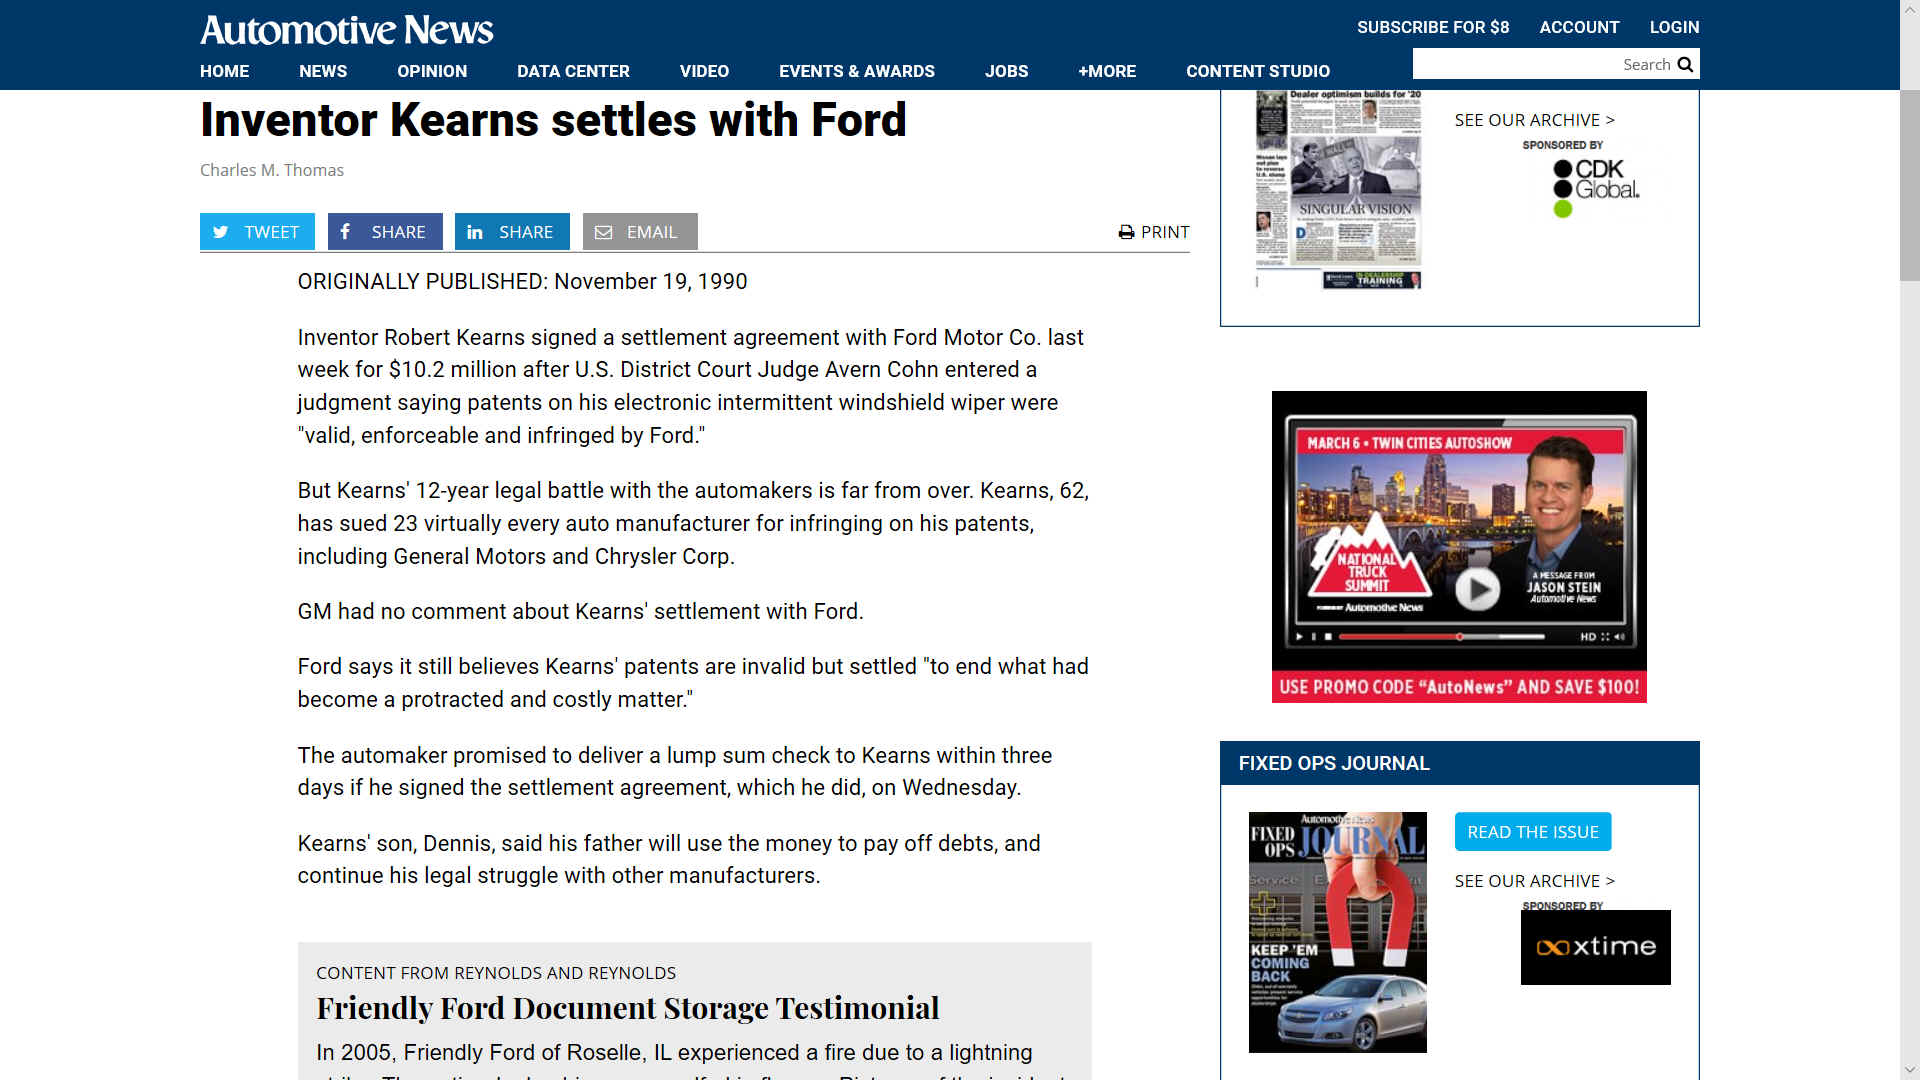Share article on Facebook
This screenshot has height=1080, width=1920.
point(385,232)
